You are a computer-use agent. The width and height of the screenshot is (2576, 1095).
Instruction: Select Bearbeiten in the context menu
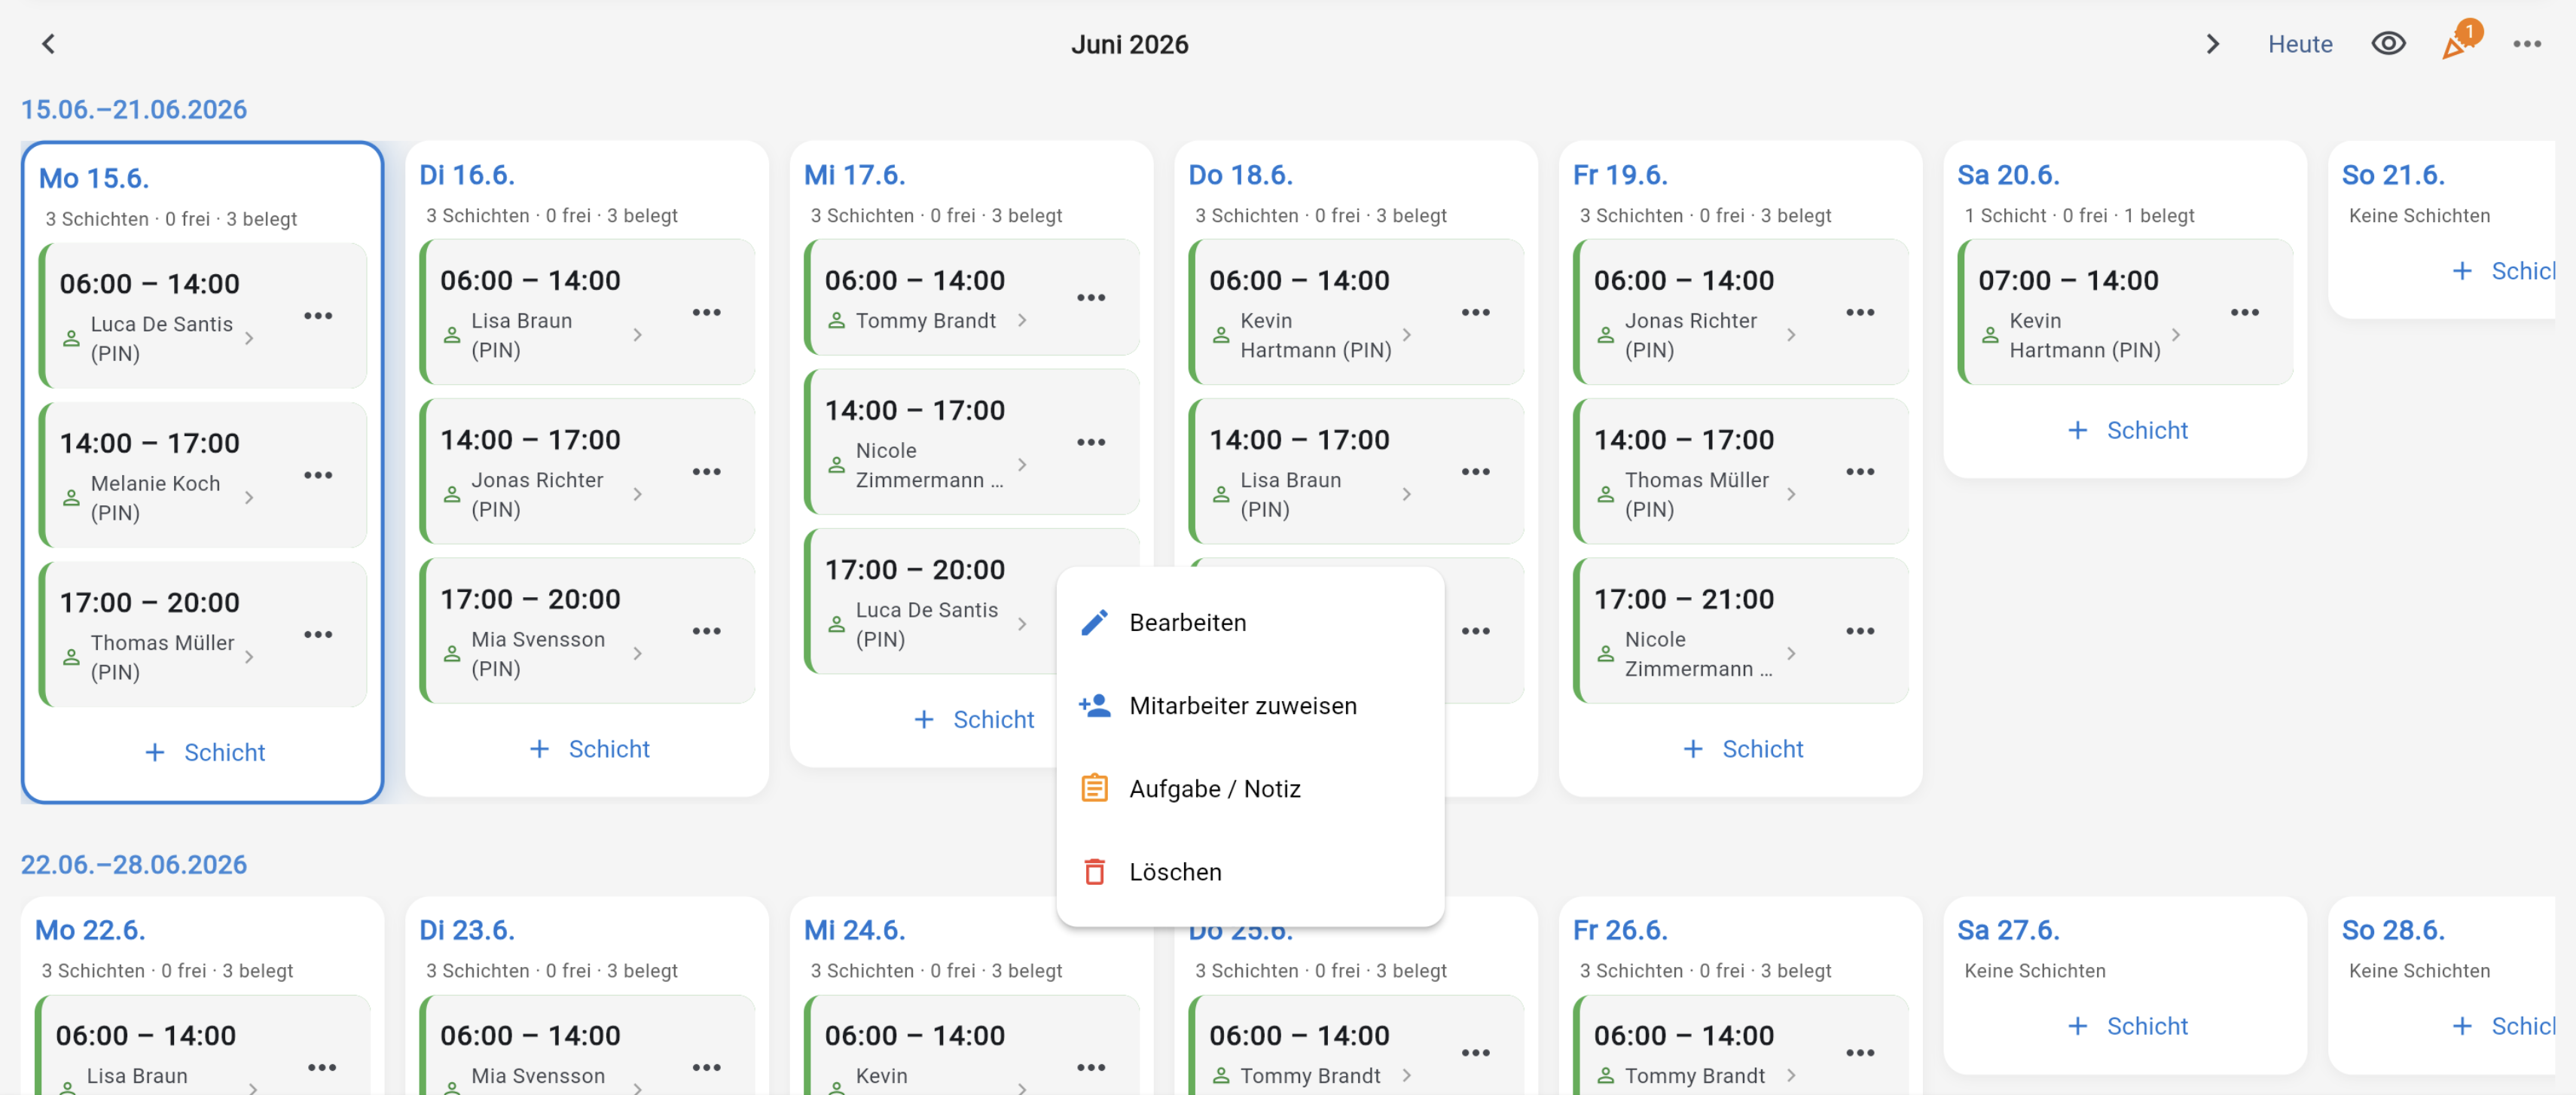pyautogui.click(x=1250, y=622)
